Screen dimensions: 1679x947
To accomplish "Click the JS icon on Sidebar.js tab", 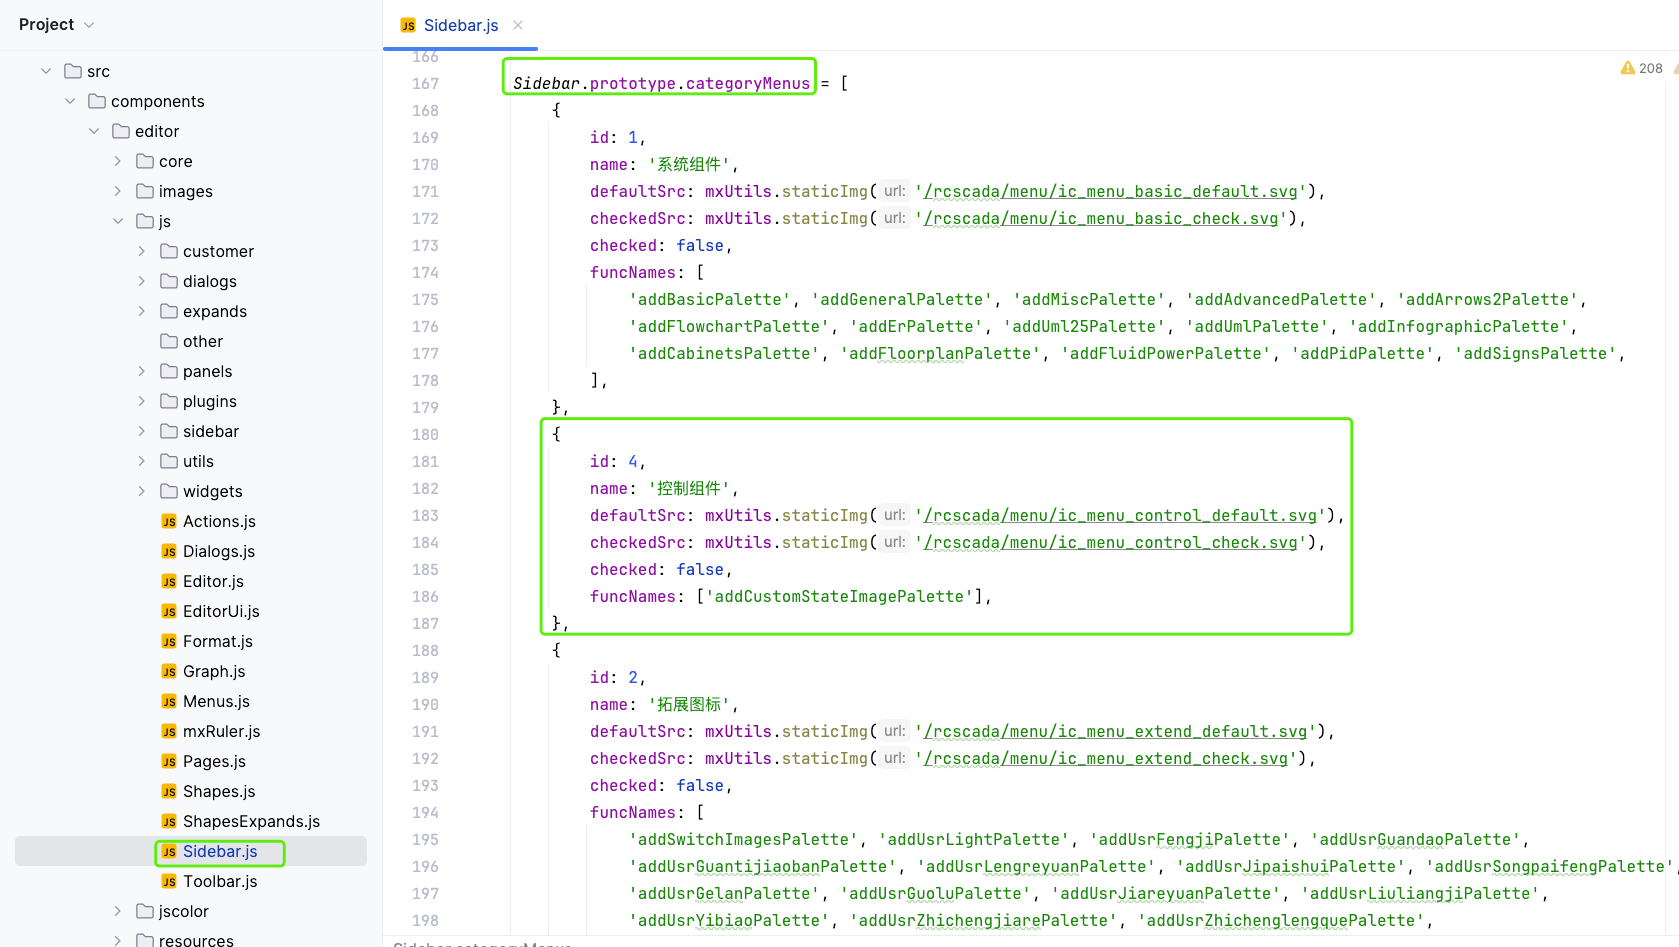I will point(408,25).
